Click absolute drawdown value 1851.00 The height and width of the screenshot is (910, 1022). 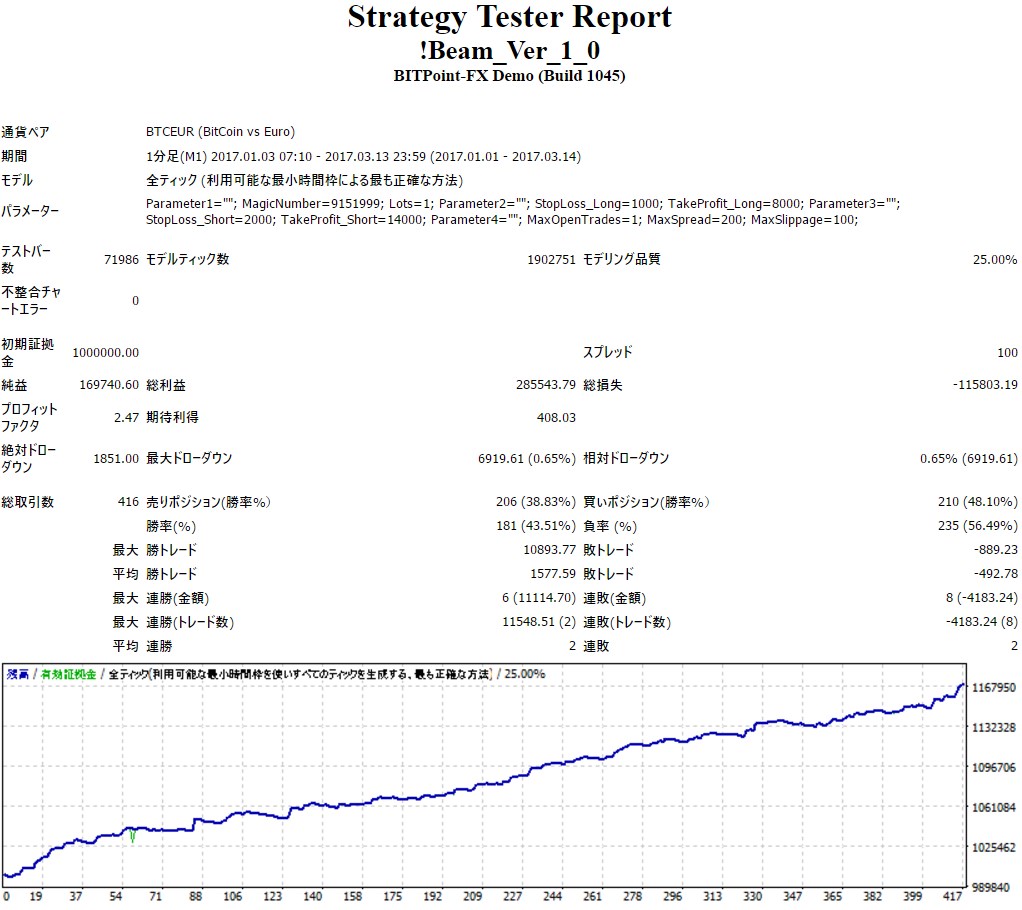[x=116, y=458]
